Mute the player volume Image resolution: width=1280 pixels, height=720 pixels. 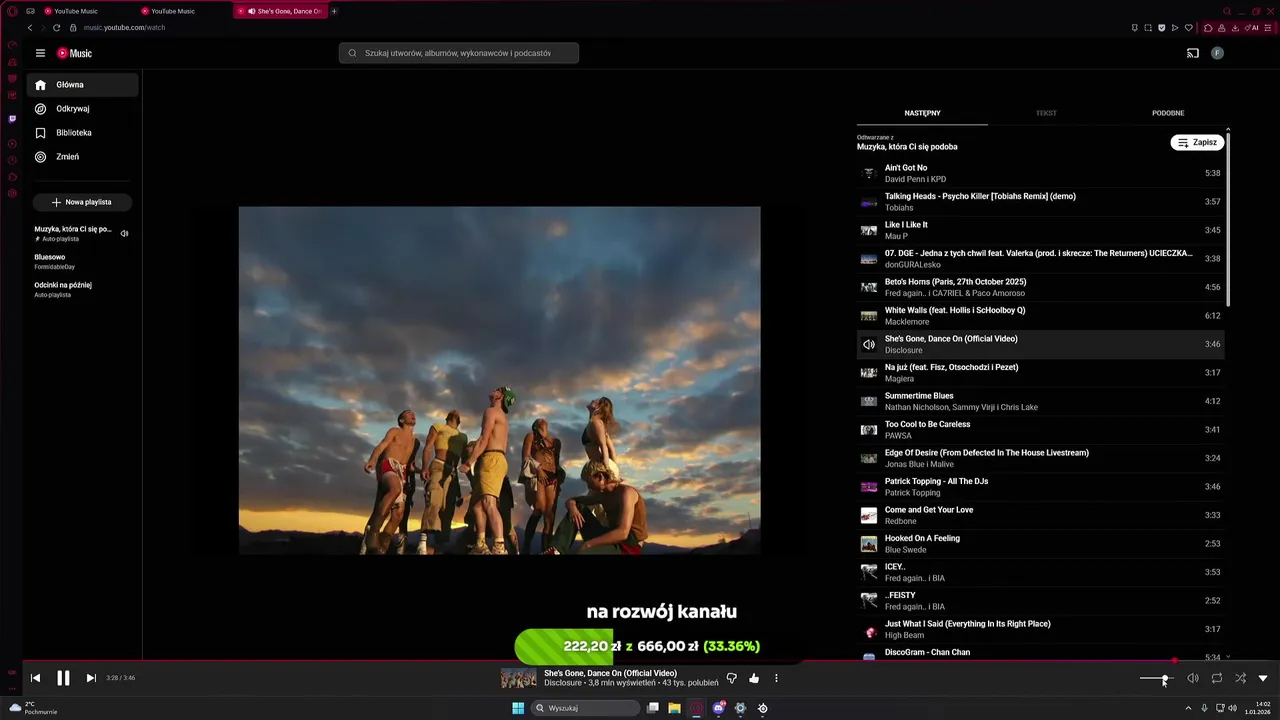coord(1193,678)
